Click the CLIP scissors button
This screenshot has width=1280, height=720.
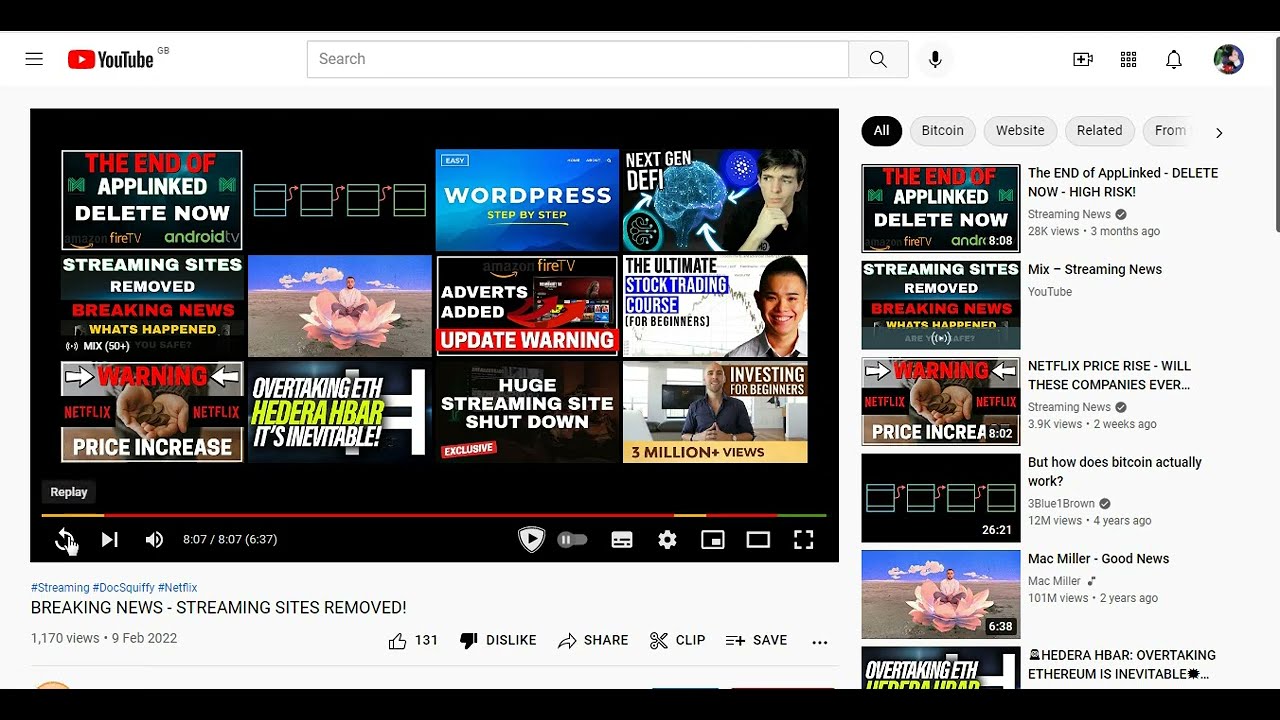coord(677,641)
